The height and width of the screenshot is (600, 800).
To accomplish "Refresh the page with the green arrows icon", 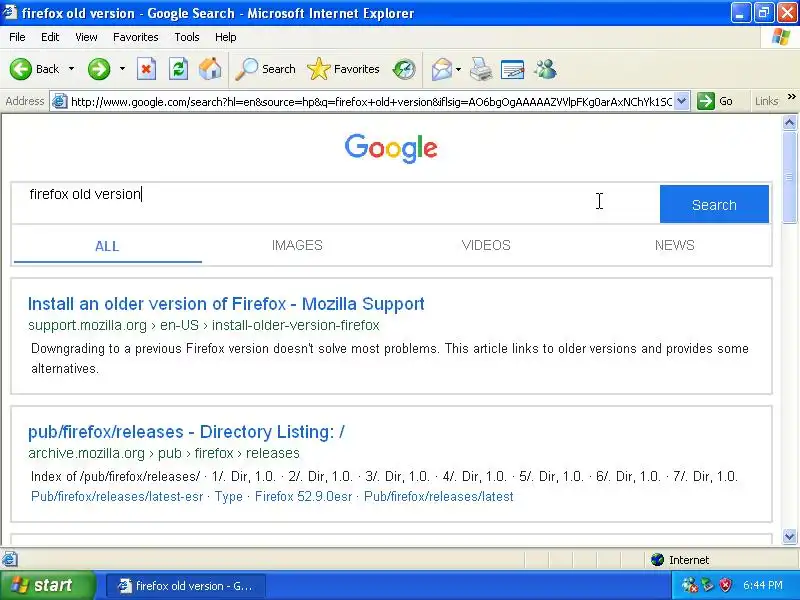I will [x=179, y=69].
